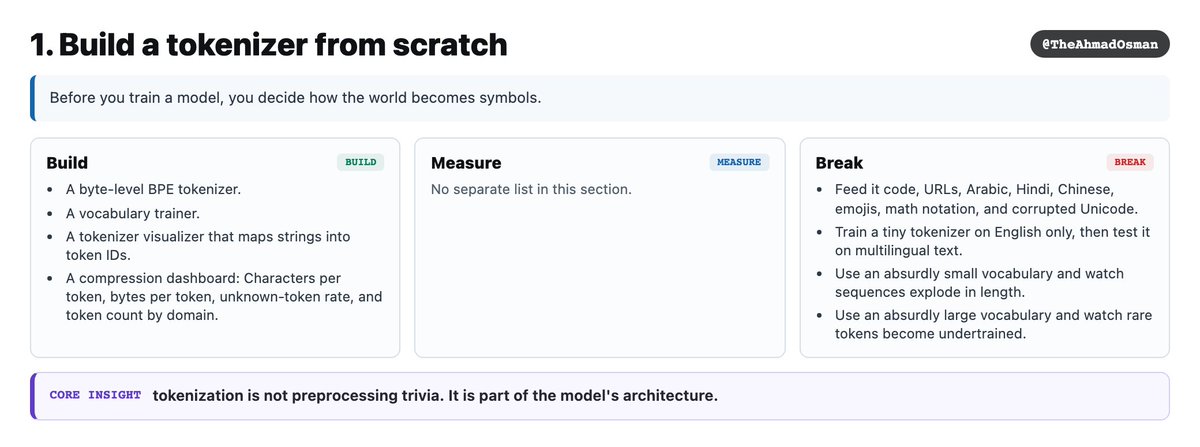The image size is (1200, 447).
Task: Click the red BREAK tag badge
Action: pos(1130,162)
